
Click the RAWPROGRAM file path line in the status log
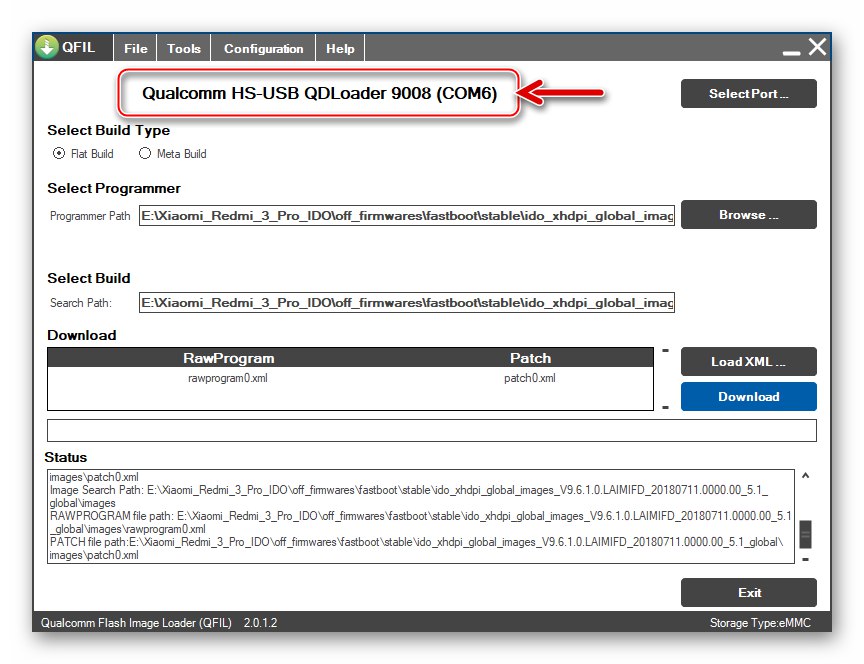coord(420,522)
